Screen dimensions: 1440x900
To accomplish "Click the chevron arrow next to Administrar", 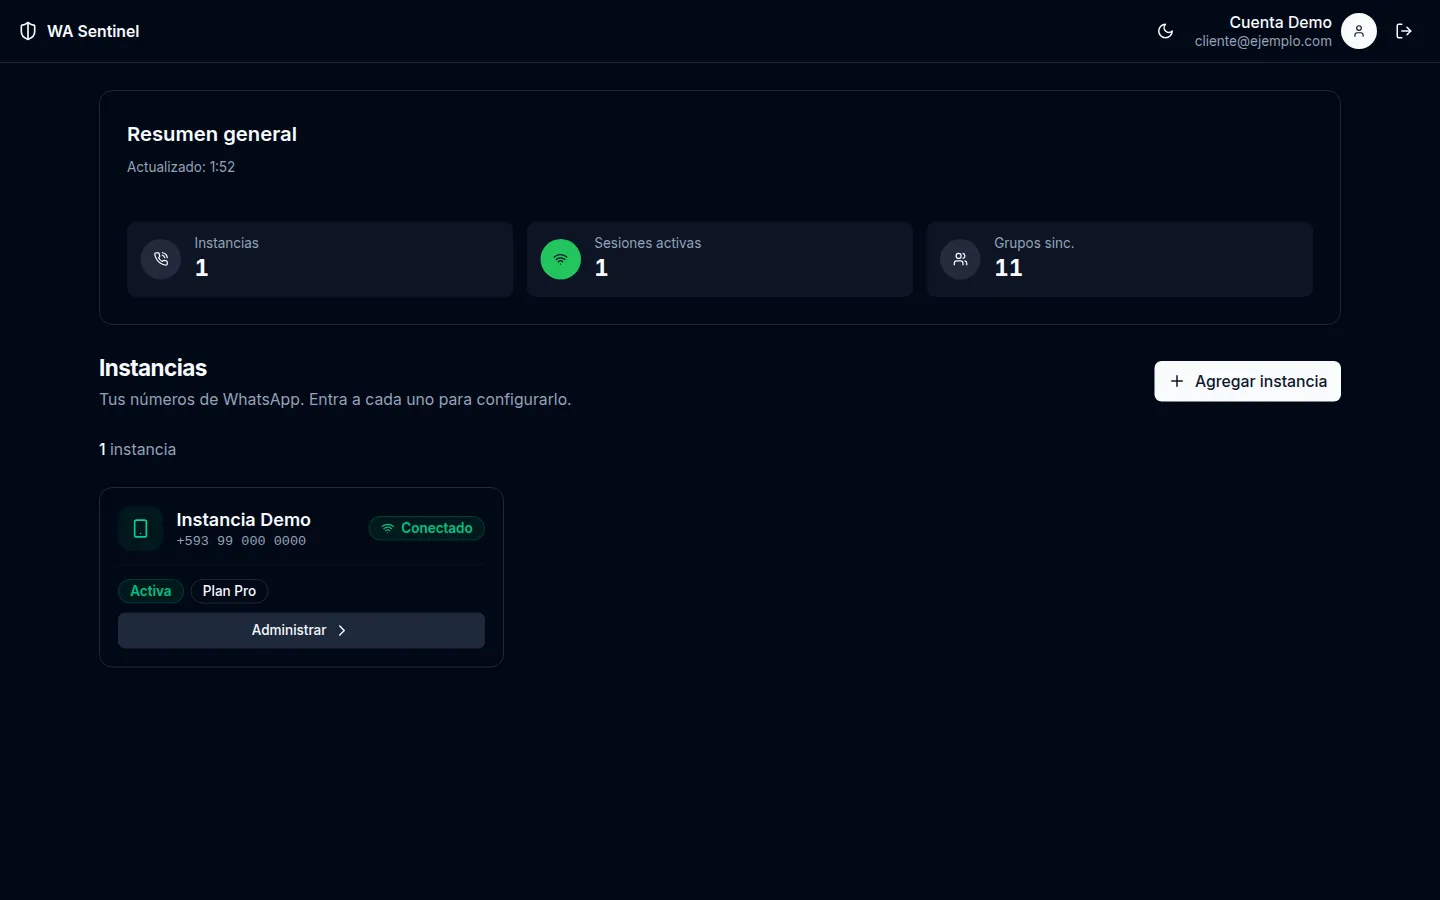I will point(342,631).
